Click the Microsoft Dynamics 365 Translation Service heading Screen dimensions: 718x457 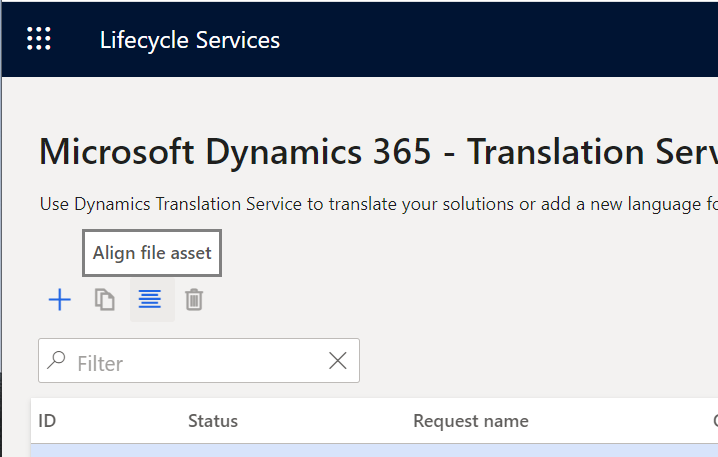coord(378,152)
